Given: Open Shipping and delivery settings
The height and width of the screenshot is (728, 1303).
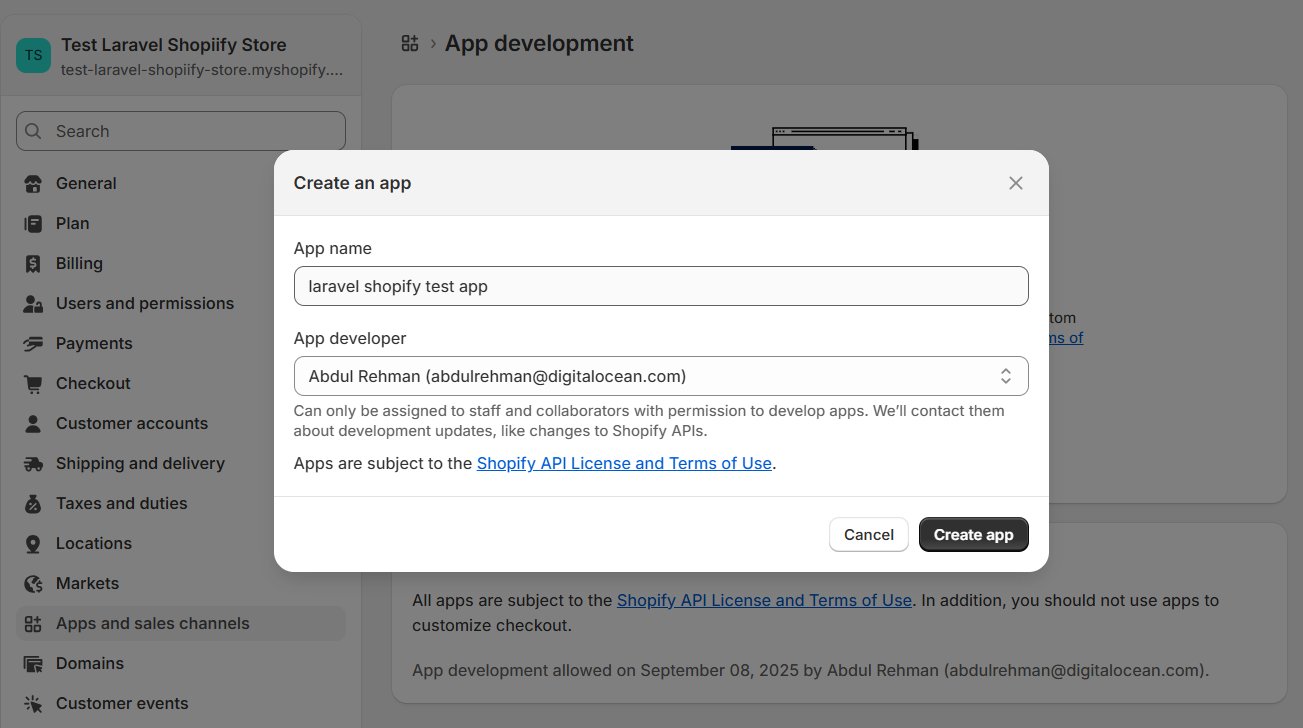Looking at the screenshot, I should click(x=181, y=464).
